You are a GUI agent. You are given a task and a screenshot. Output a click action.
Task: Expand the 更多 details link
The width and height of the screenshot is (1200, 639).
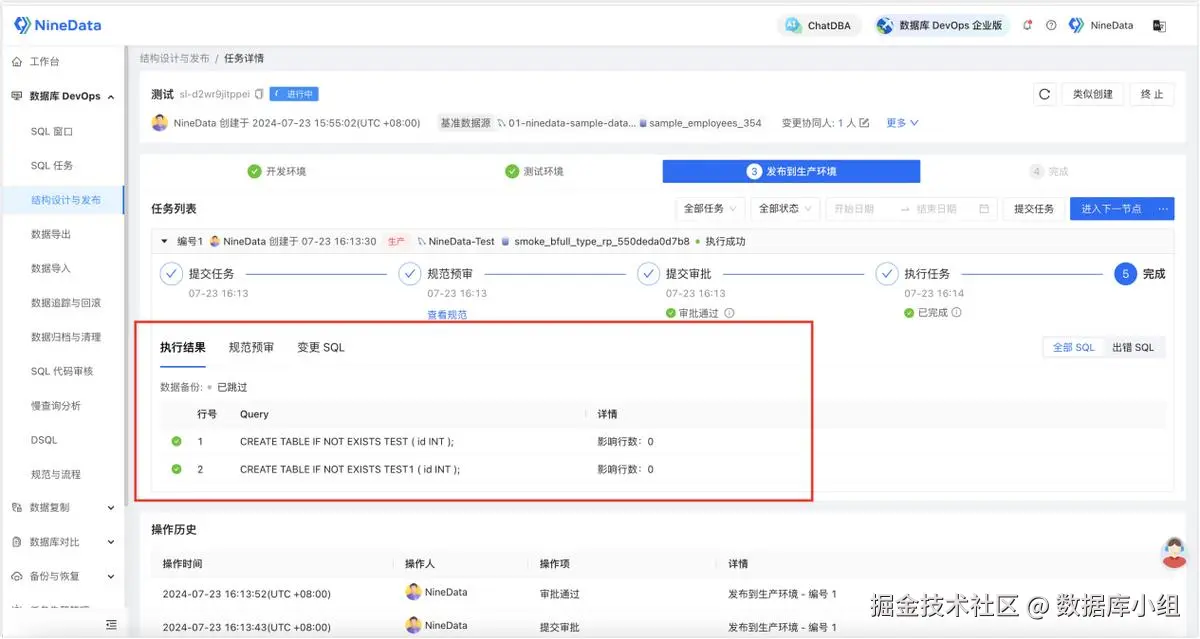[x=902, y=123]
